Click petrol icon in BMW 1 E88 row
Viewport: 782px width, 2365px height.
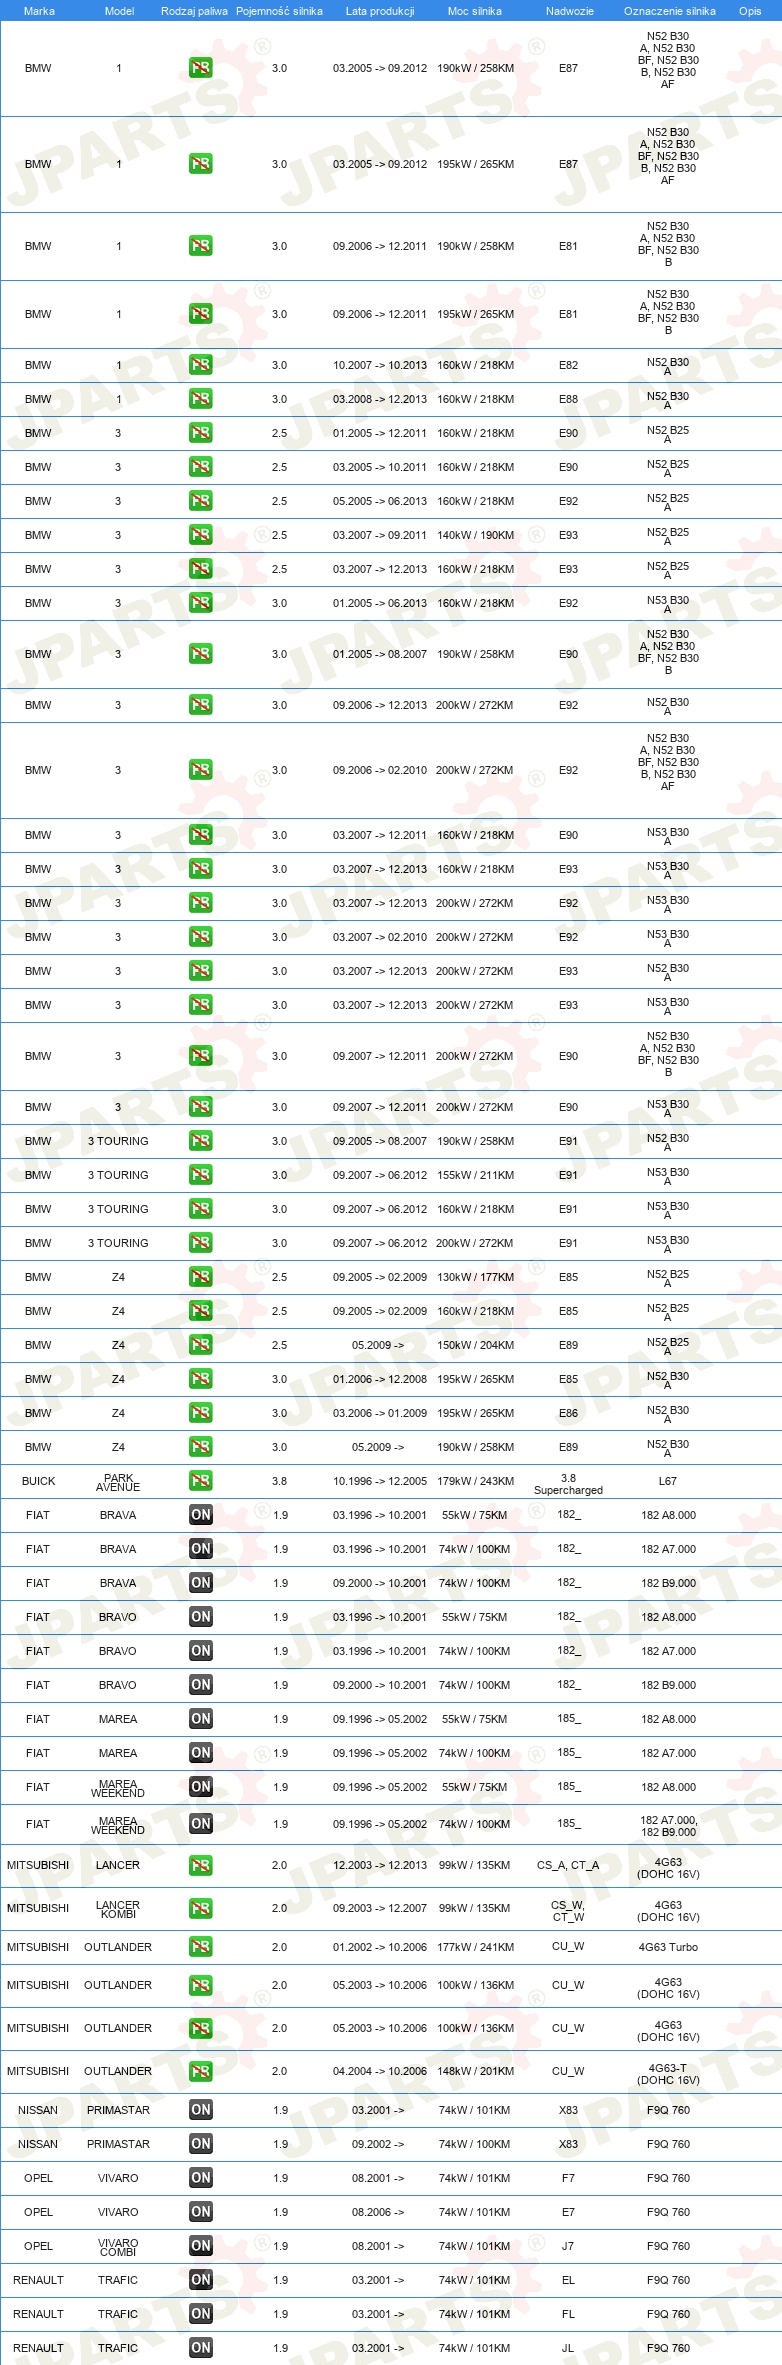pyautogui.click(x=200, y=399)
